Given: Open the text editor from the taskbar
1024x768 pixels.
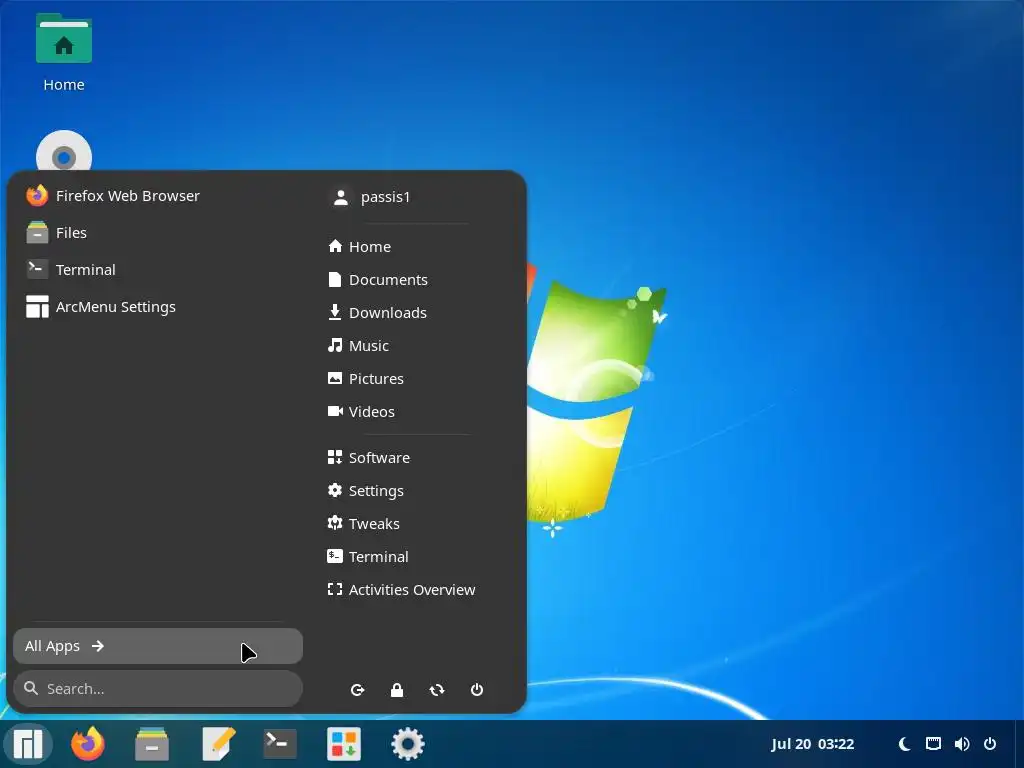Looking at the screenshot, I should [217, 744].
